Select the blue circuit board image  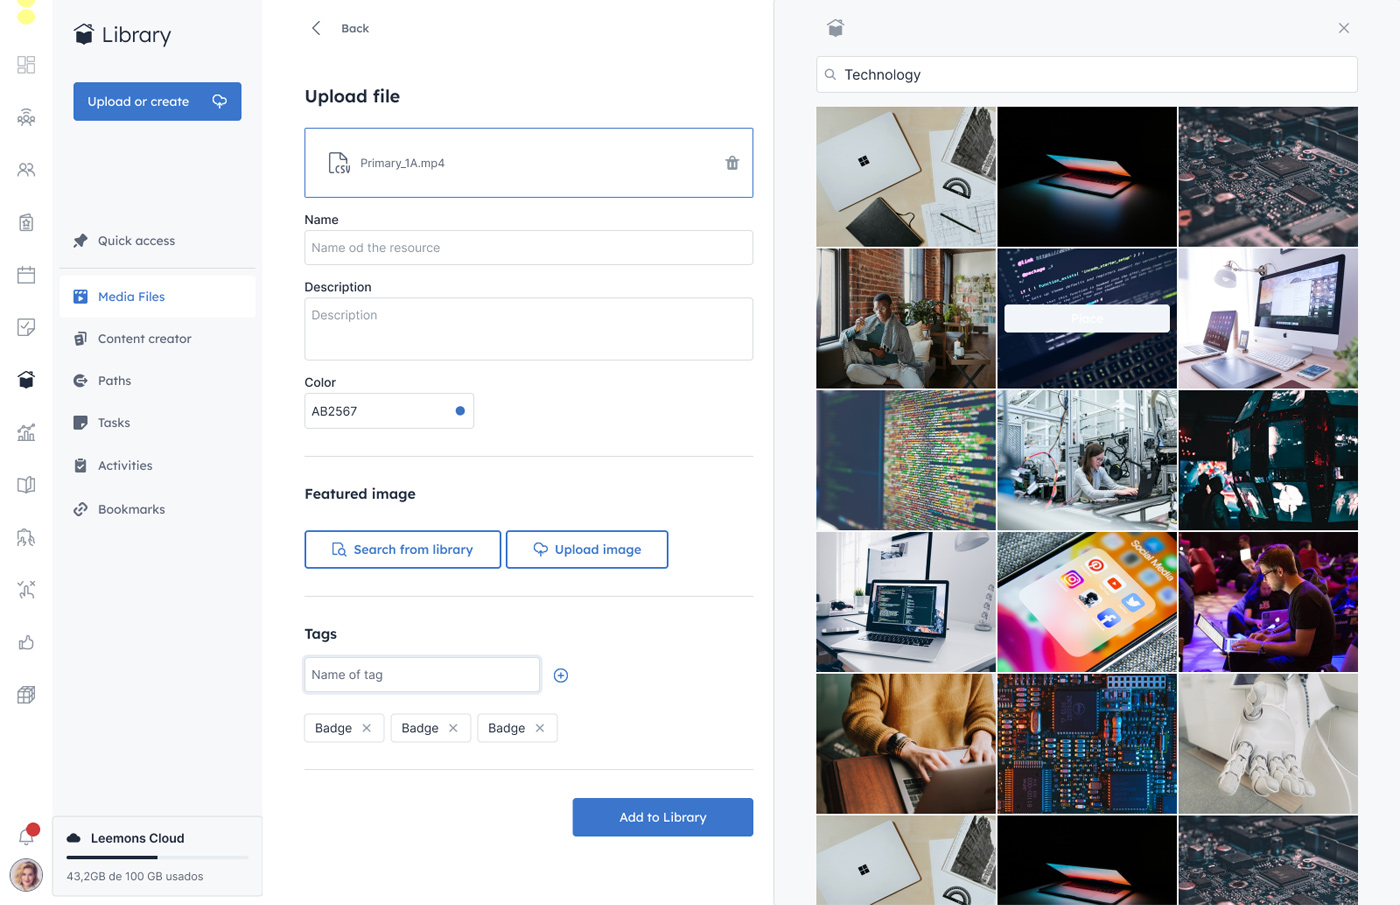[1087, 744]
